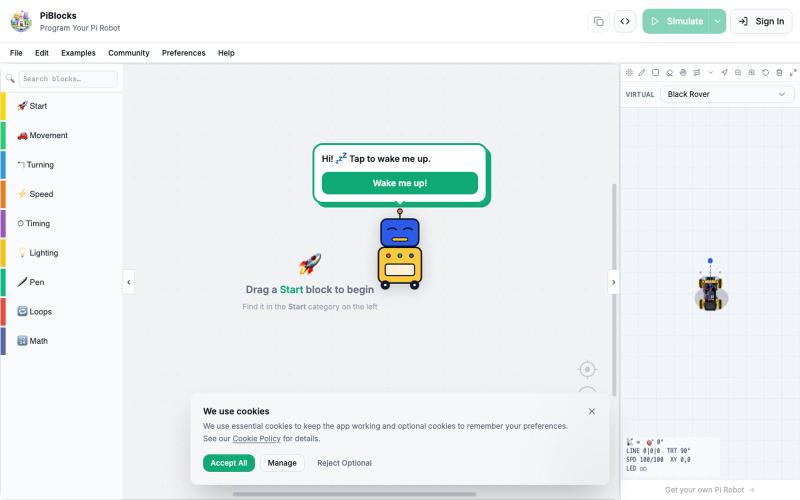Open the Black Rover robot dropdown
This screenshot has height=500, width=800.
coord(727,94)
